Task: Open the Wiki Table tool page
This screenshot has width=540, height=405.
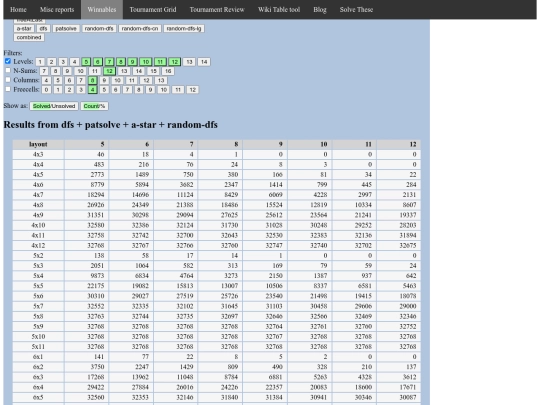Action: (279, 10)
